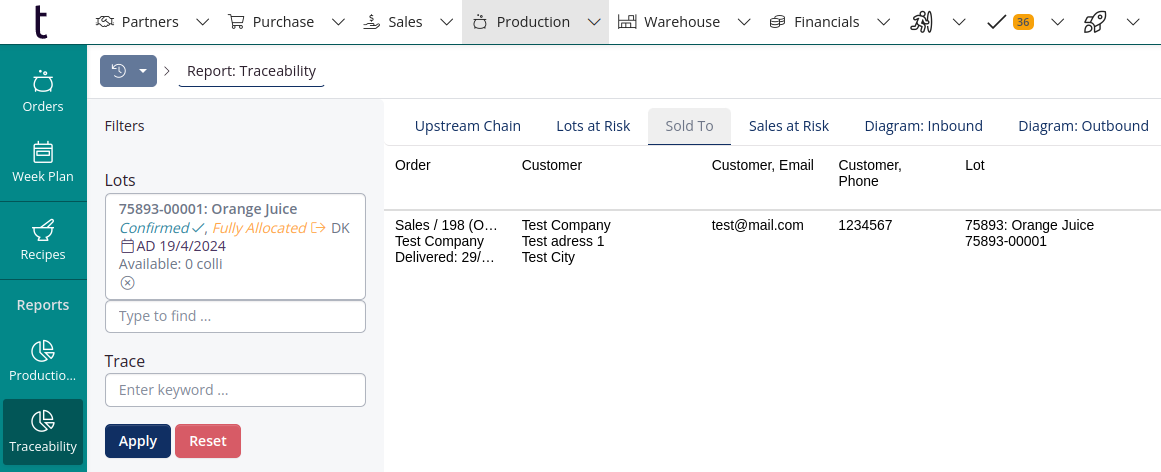This screenshot has height=472, width=1161.
Task: Open the history dropdown button
Action: point(128,71)
